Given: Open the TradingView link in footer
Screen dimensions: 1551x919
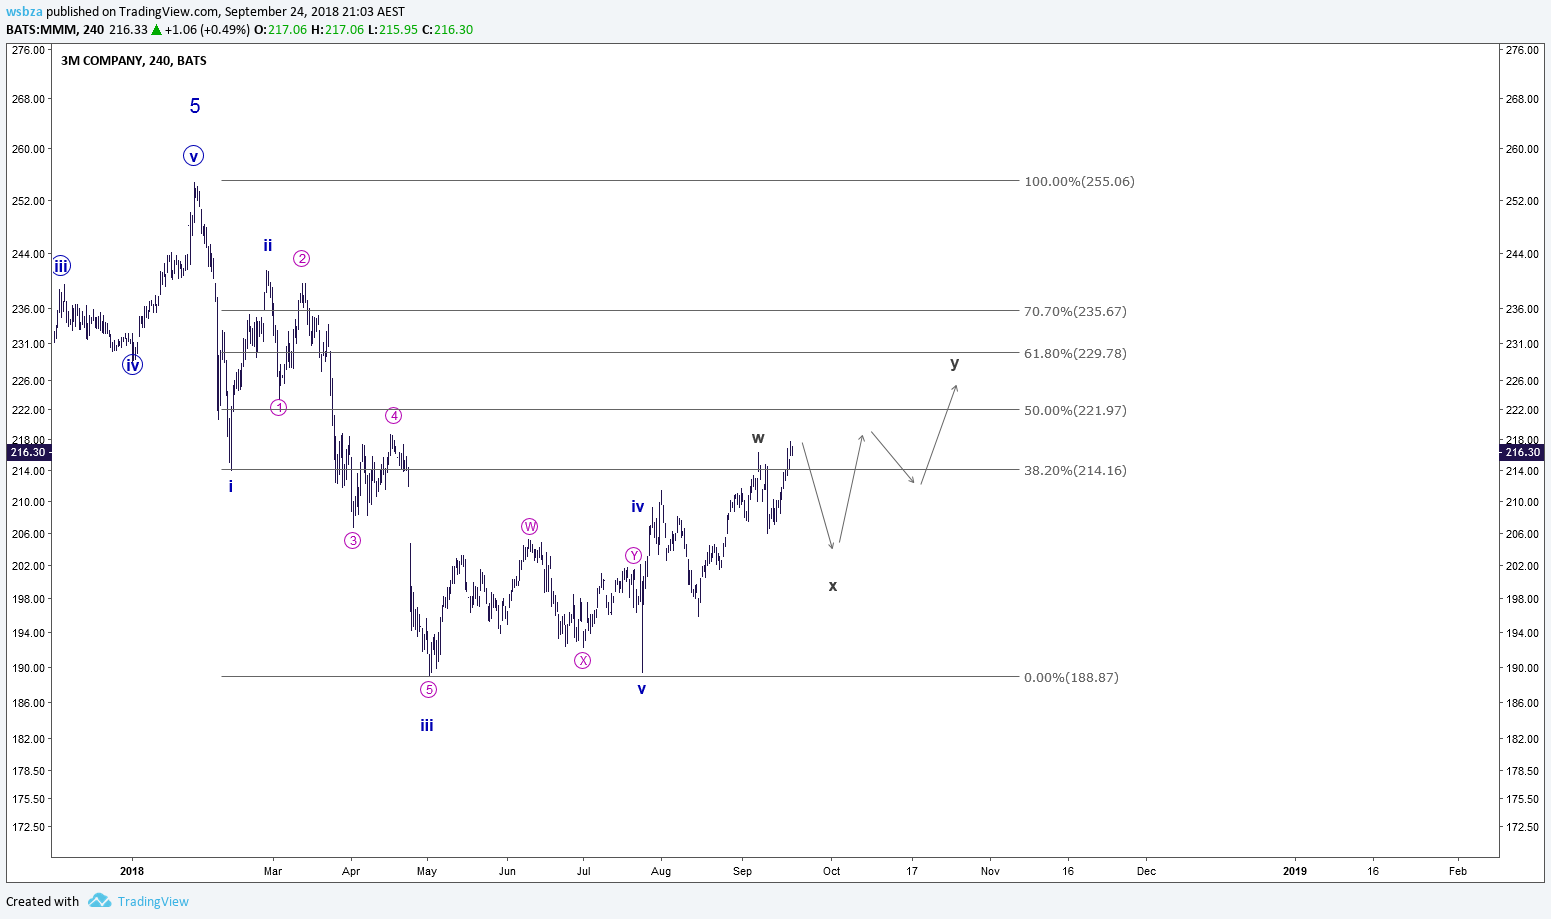Looking at the screenshot, I should coord(153,901).
